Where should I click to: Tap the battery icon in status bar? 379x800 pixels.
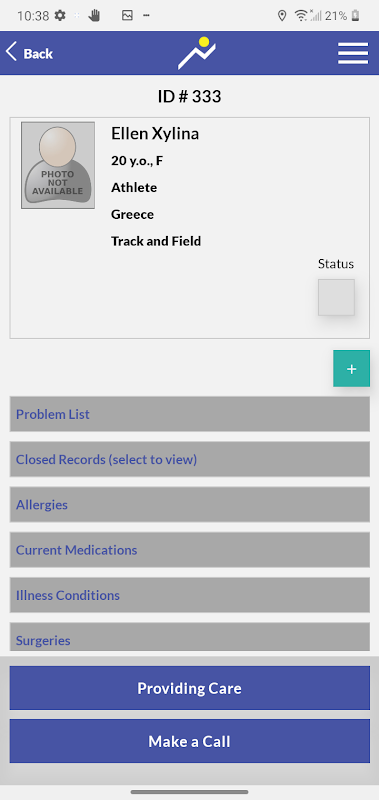[x=356, y=16]
